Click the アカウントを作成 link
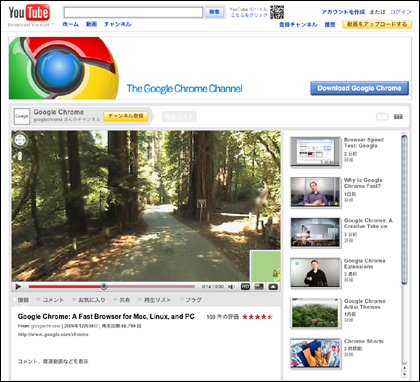Screen dimensions: 420x382 point(343,12)
